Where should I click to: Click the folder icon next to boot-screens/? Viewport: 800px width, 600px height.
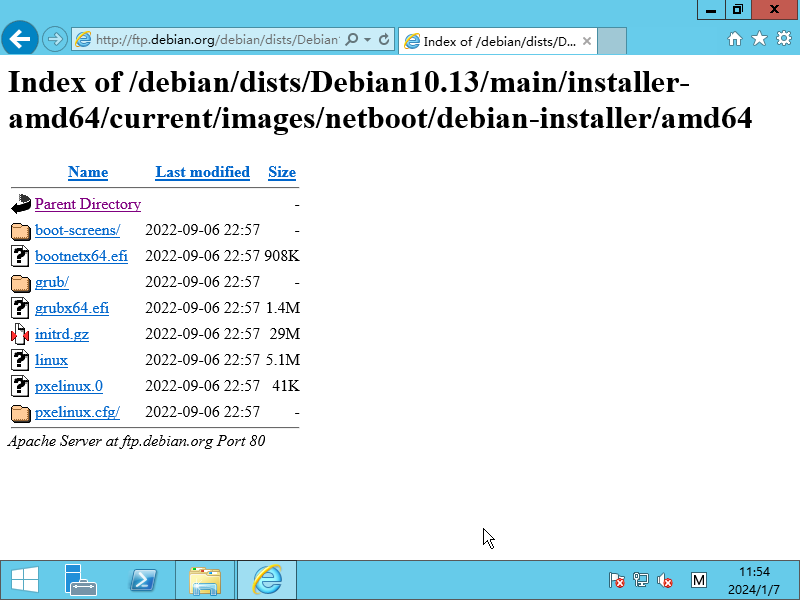pyautogui.click(x=20, y=231)
